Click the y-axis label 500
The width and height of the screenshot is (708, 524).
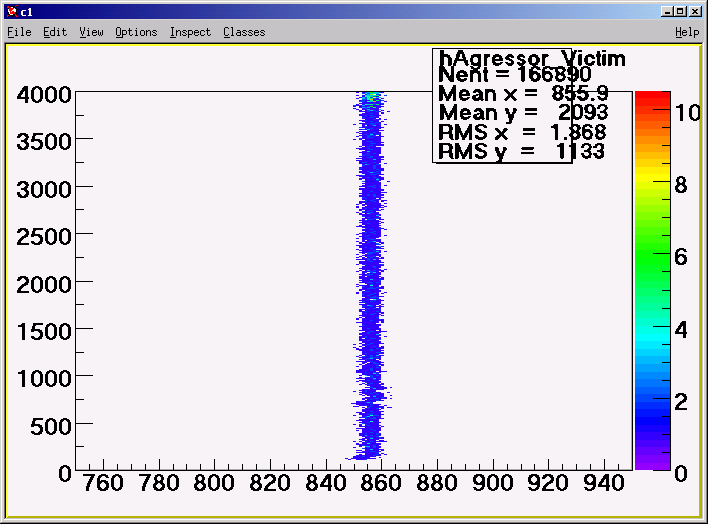[51, 426]
